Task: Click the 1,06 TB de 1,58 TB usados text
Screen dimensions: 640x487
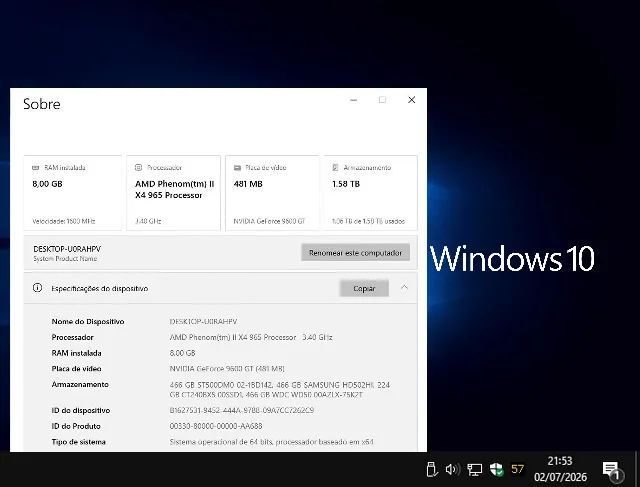Action: (x=368, y=221)
